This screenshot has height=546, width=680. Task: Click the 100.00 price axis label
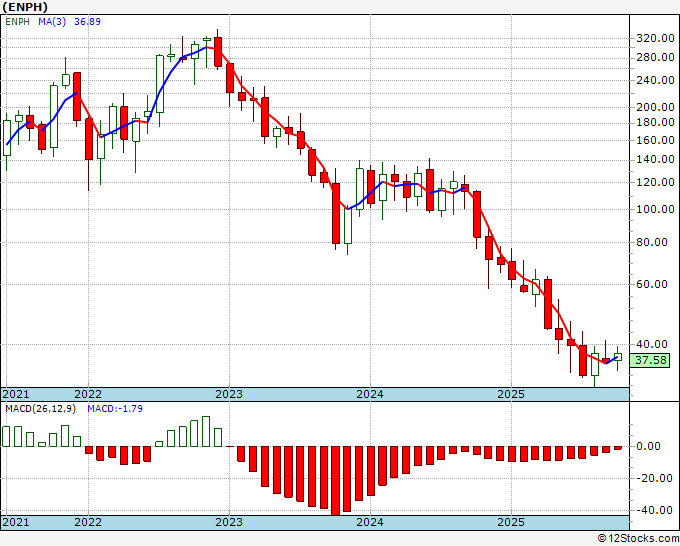(655, 209)
